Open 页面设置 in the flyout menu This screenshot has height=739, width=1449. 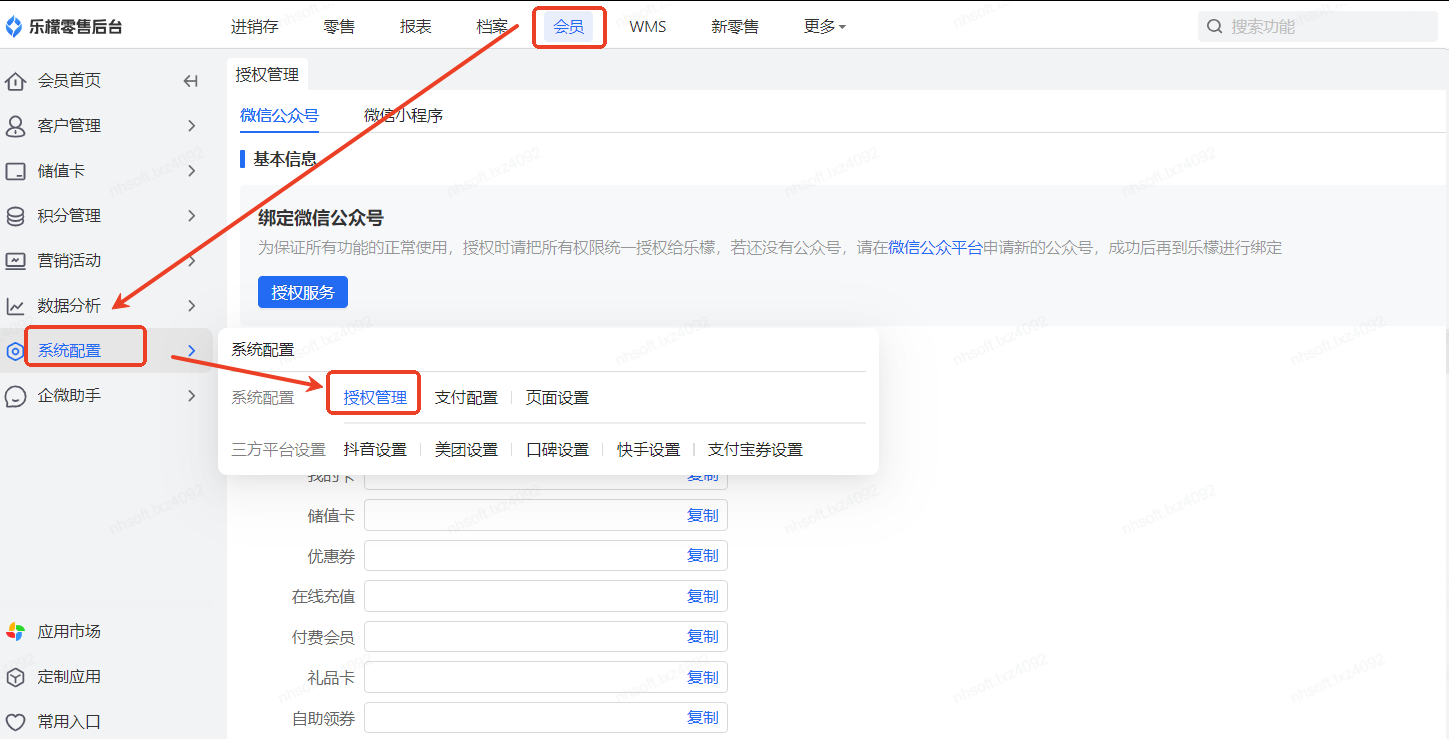(557, 397)
